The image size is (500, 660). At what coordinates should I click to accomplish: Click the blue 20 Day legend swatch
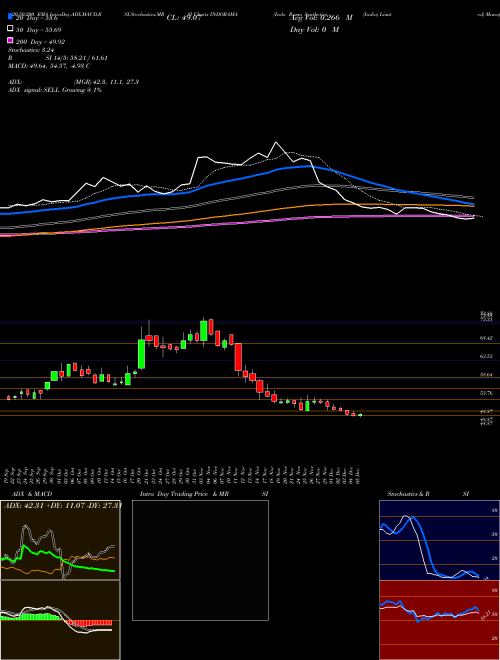coord(11,16)
